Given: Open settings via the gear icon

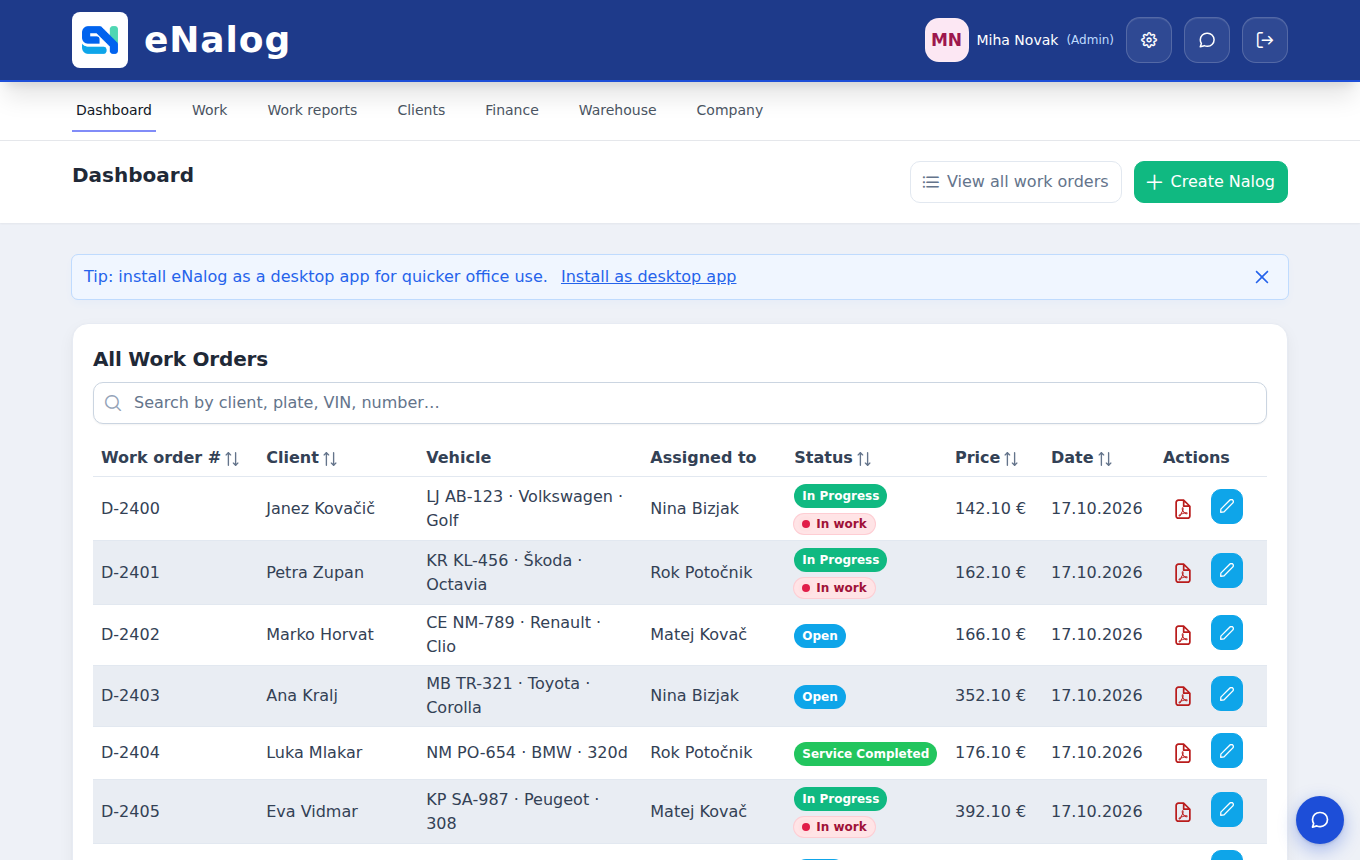Looking at the screenshot, I should [1149, 40].
